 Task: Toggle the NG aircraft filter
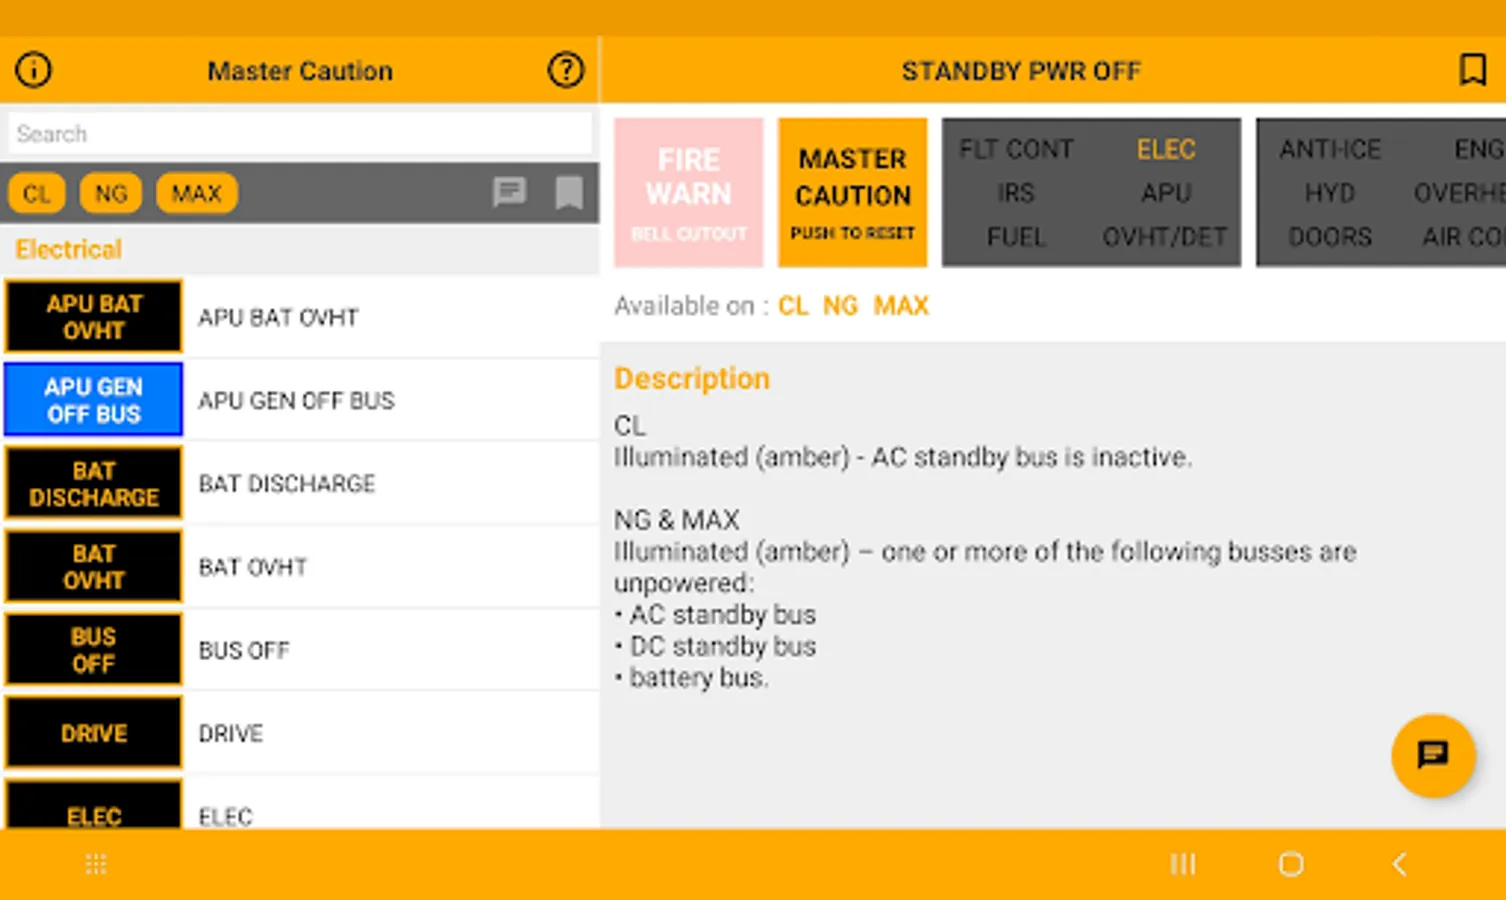(110, 193)
